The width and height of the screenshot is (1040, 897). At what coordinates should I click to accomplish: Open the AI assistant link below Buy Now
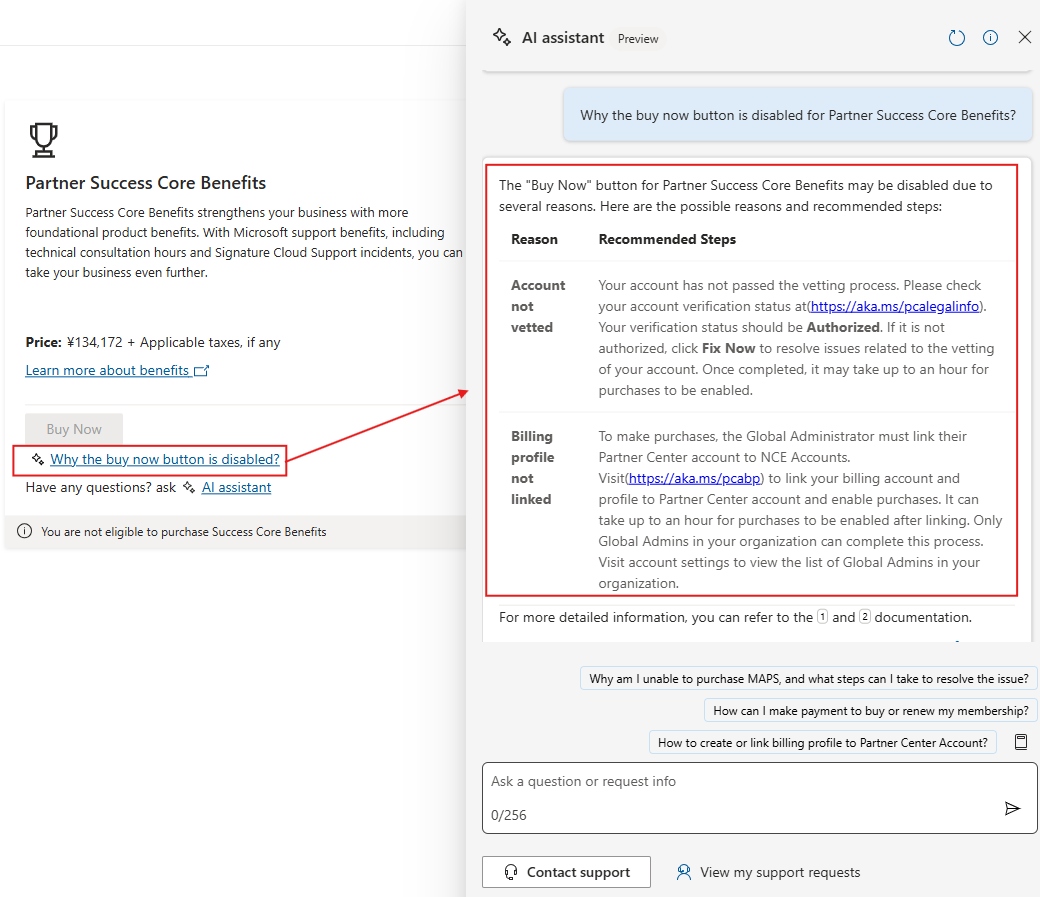pyautogui.click(x=237, y=488)
